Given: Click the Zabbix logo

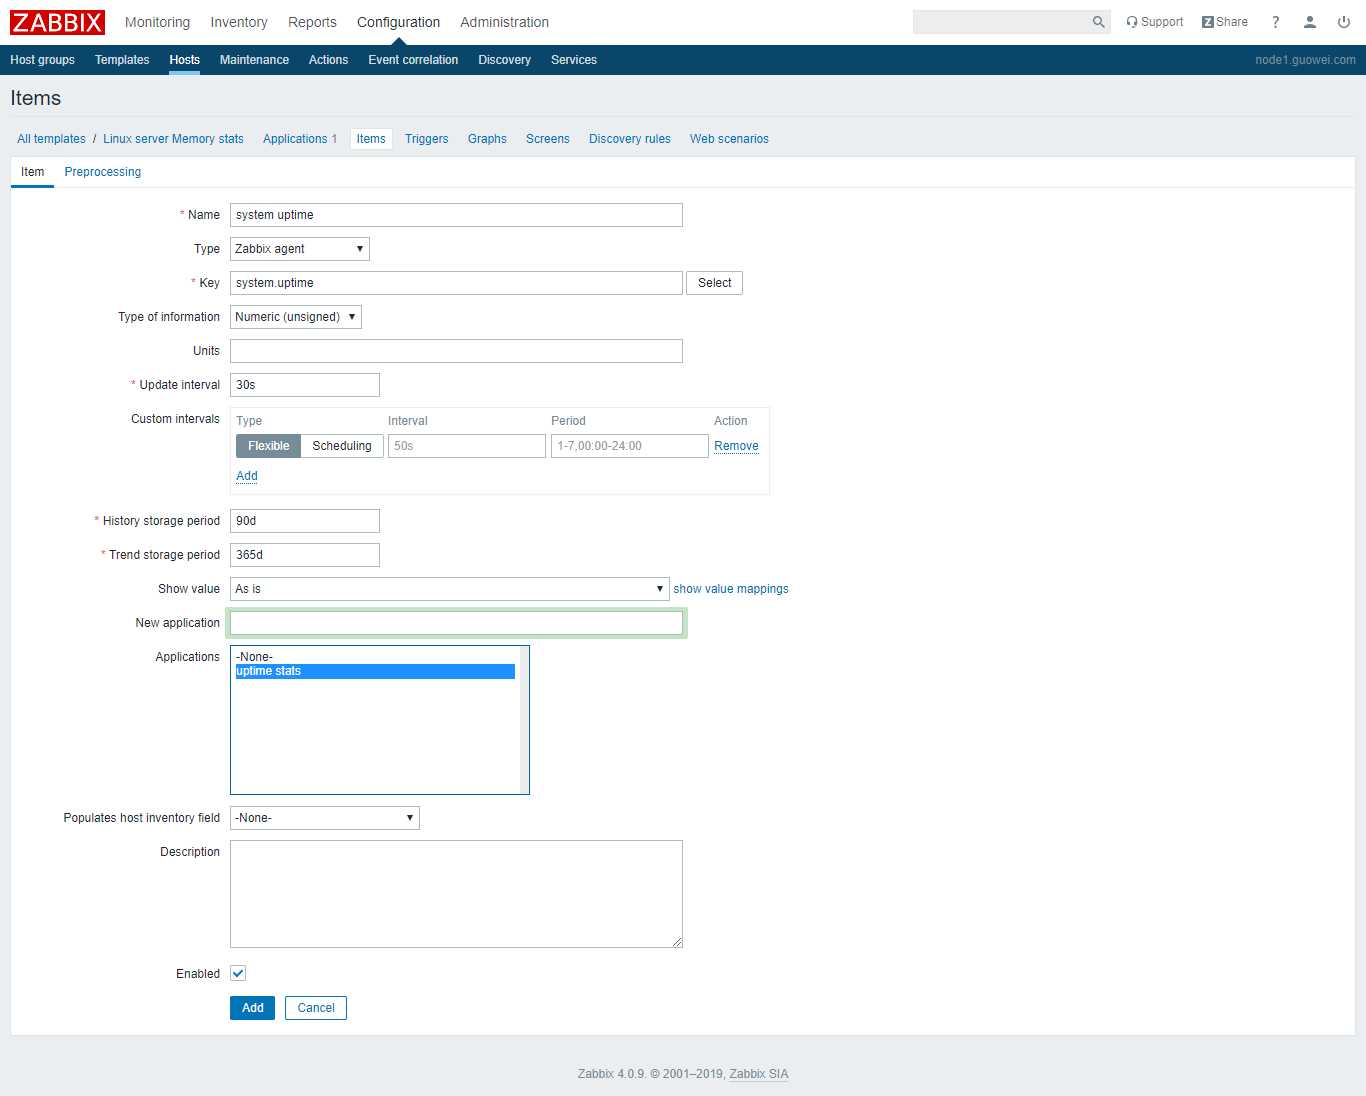Looking at the screenshot, I should click(57, 22).
